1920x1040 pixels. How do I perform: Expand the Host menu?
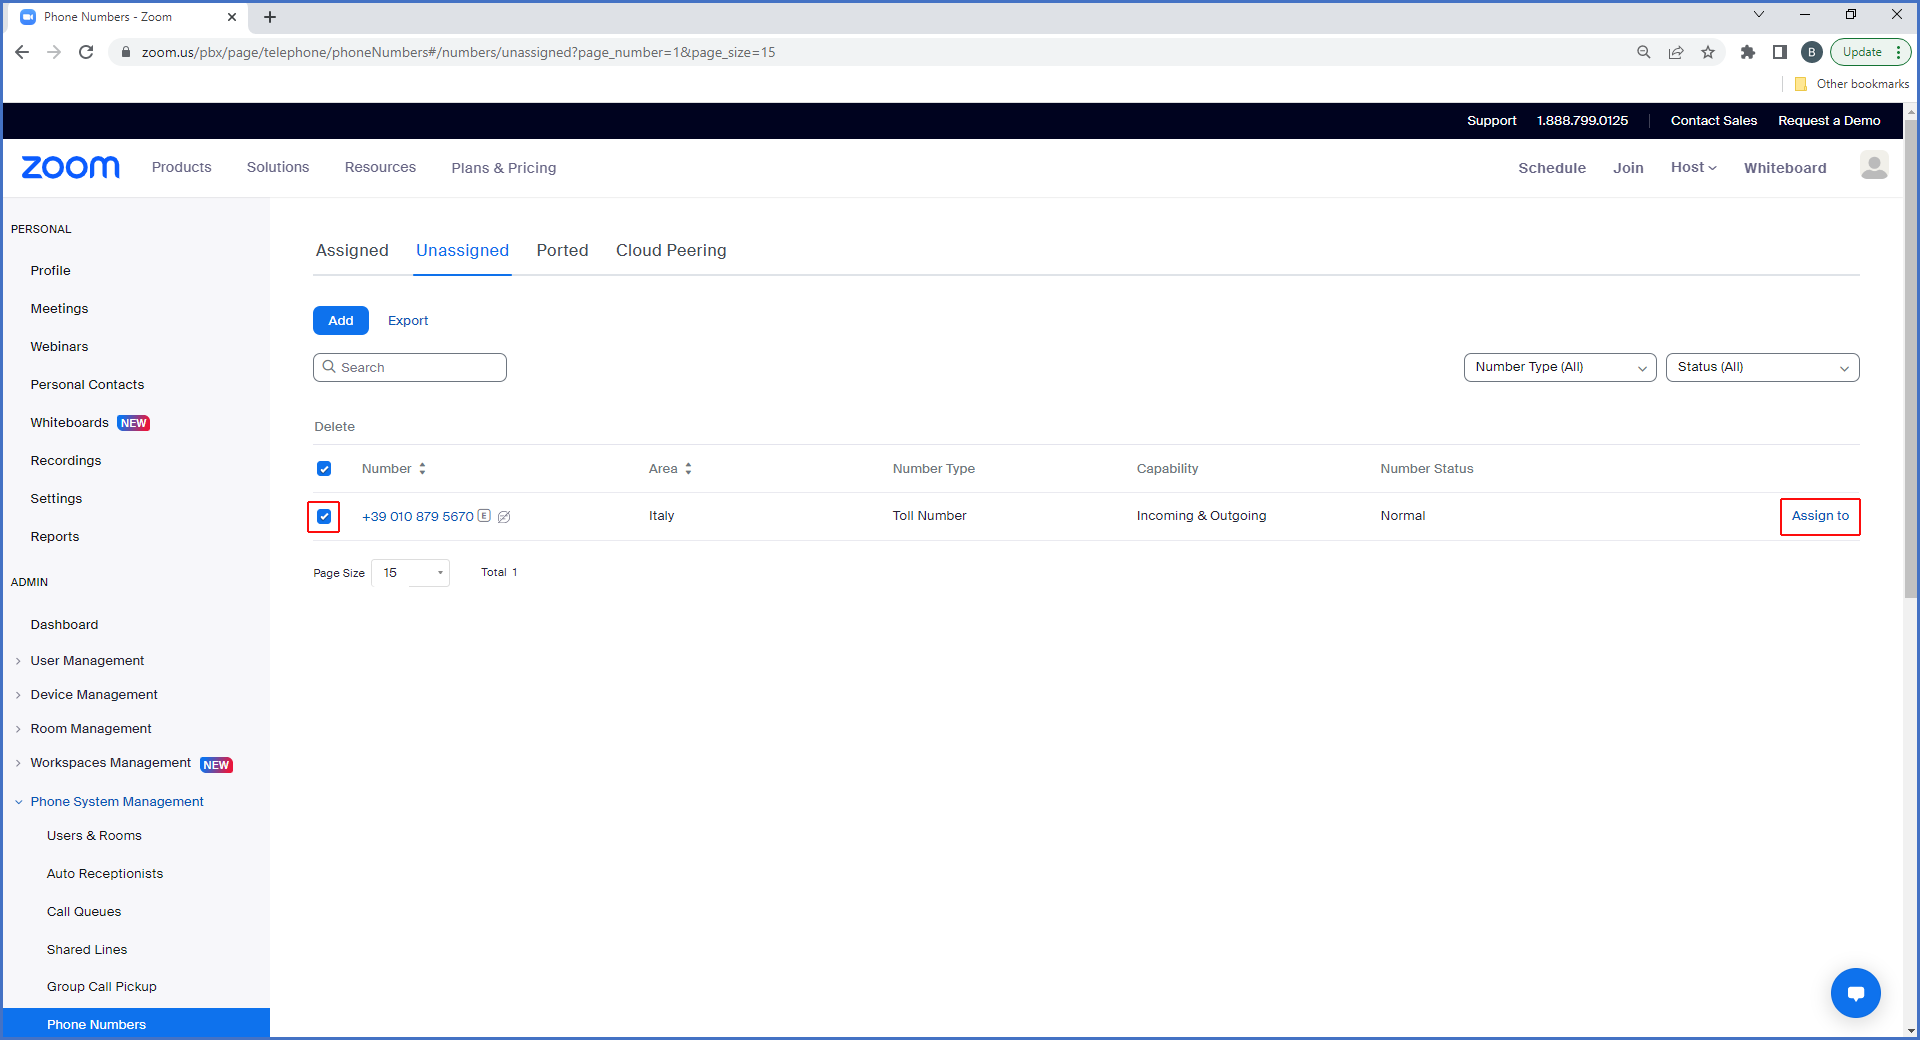[1693, 167]
